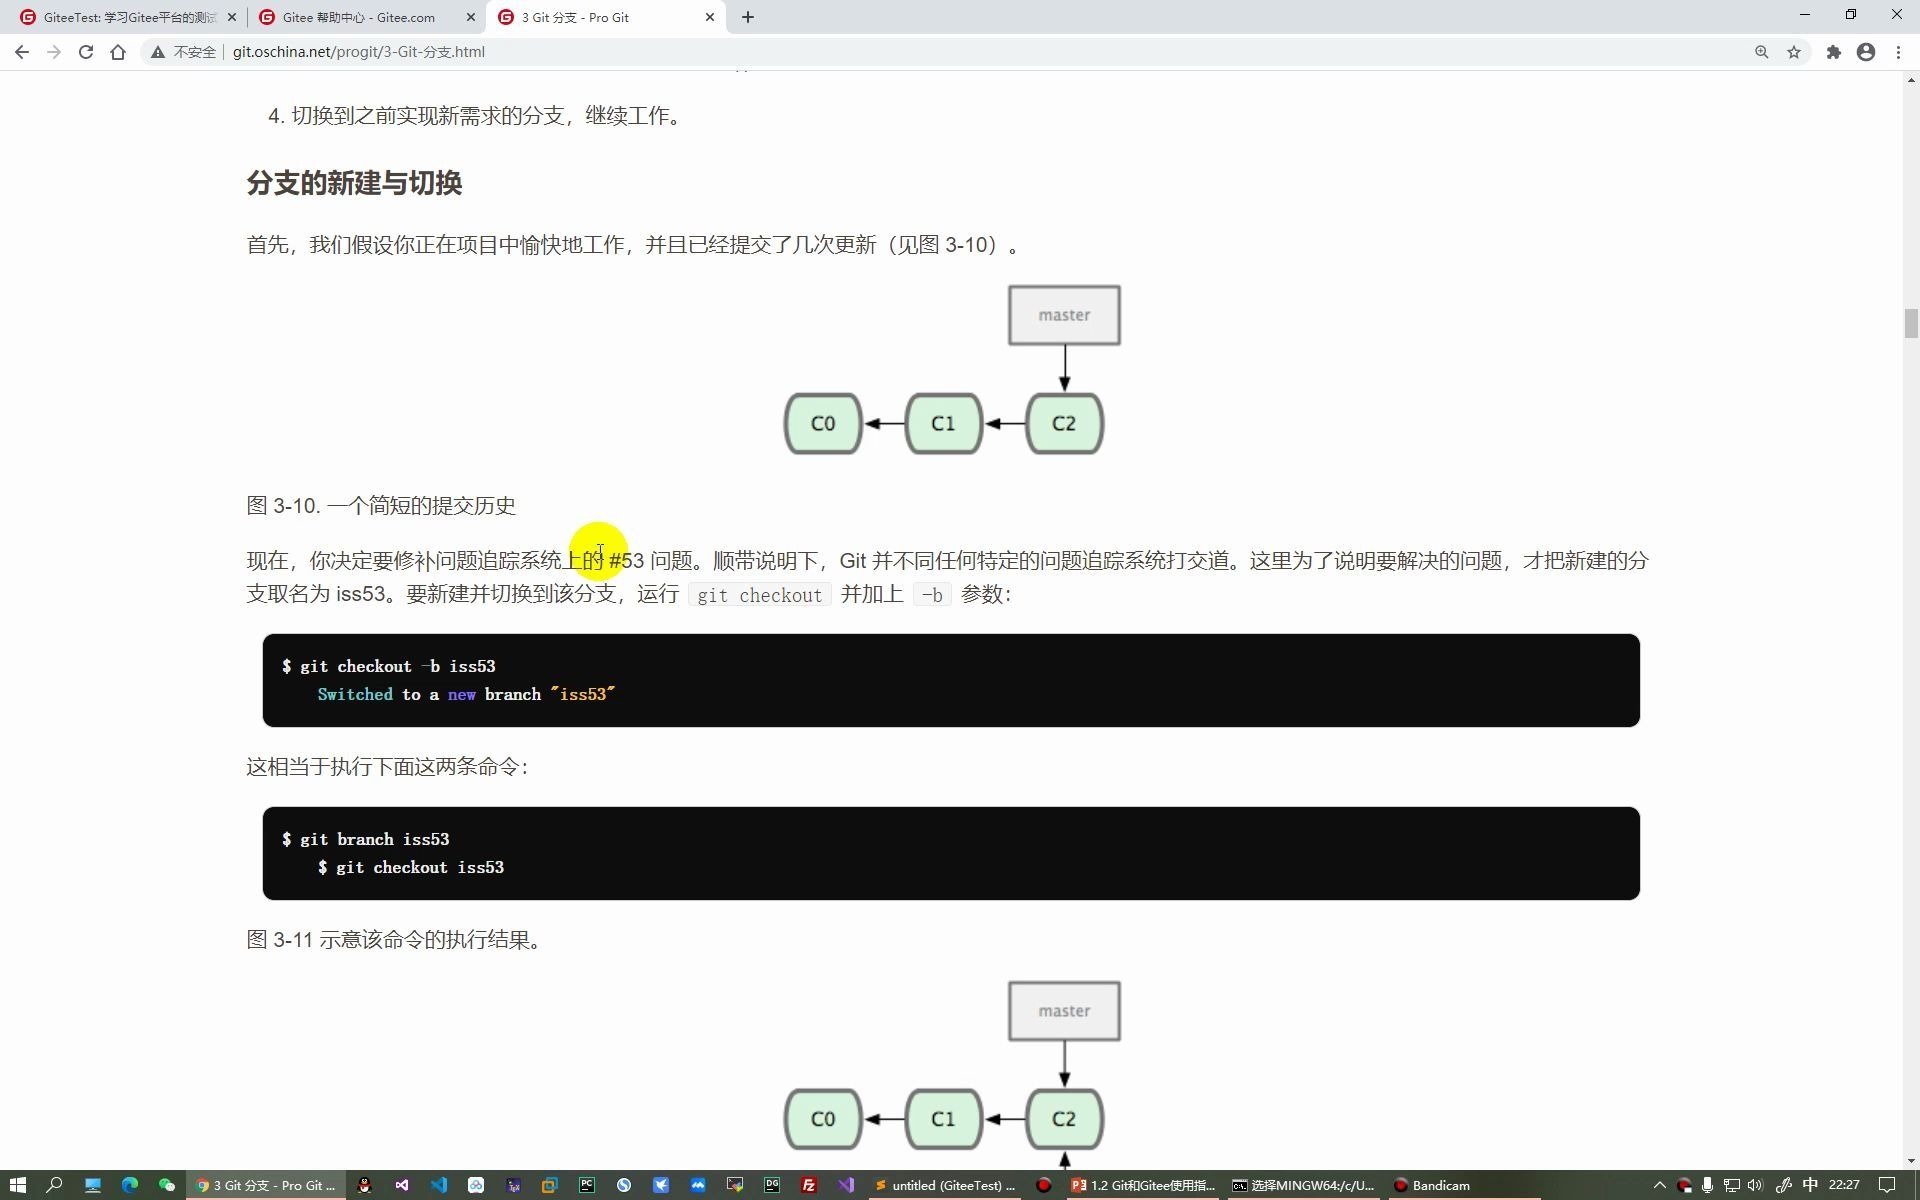Bookmark this page with the star icon
This screenshot has height=1200, width=1920.
pyautogui.click(x=1794, y=51)
